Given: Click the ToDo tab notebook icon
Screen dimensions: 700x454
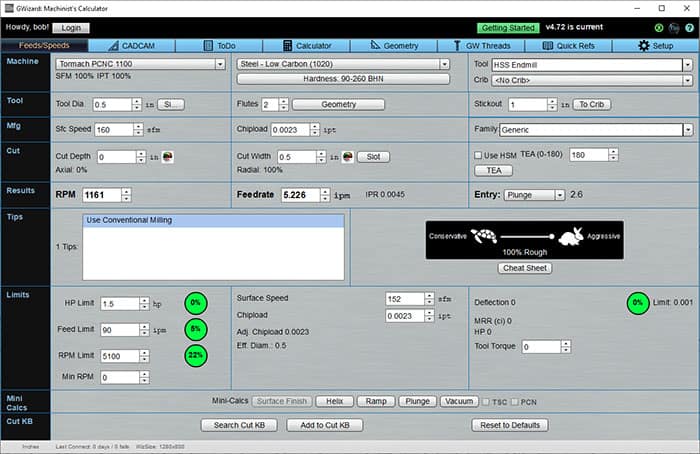Looking at the screenshot, I should [x=208, y=46].
